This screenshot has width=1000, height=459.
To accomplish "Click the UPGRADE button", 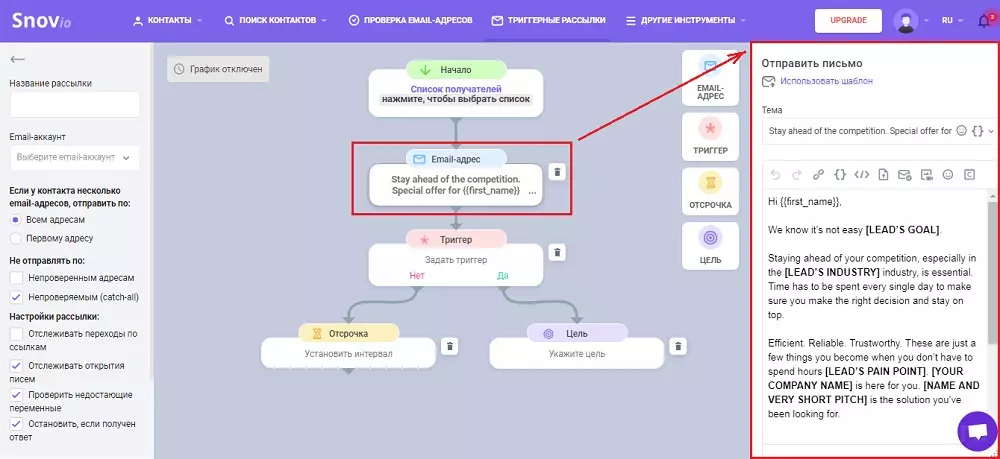I will 848,20.
